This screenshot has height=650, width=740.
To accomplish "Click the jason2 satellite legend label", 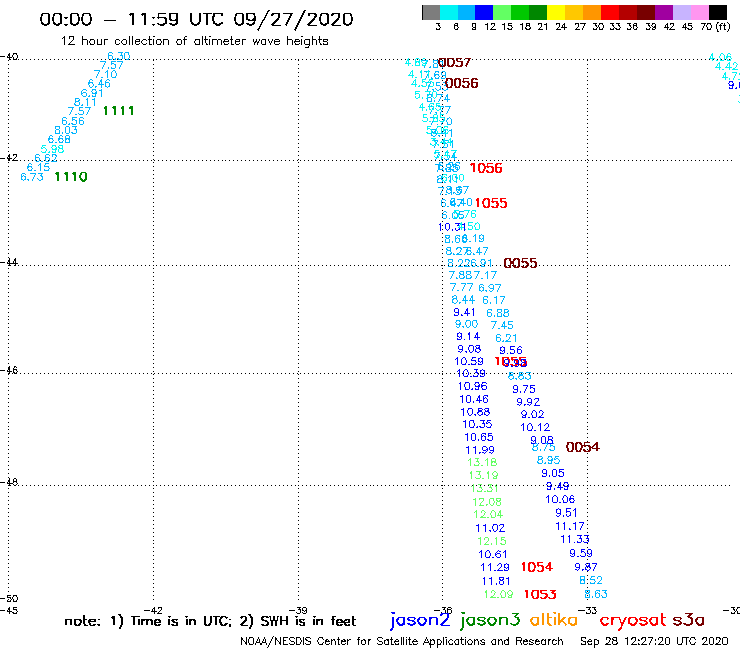I will (420, 621).
